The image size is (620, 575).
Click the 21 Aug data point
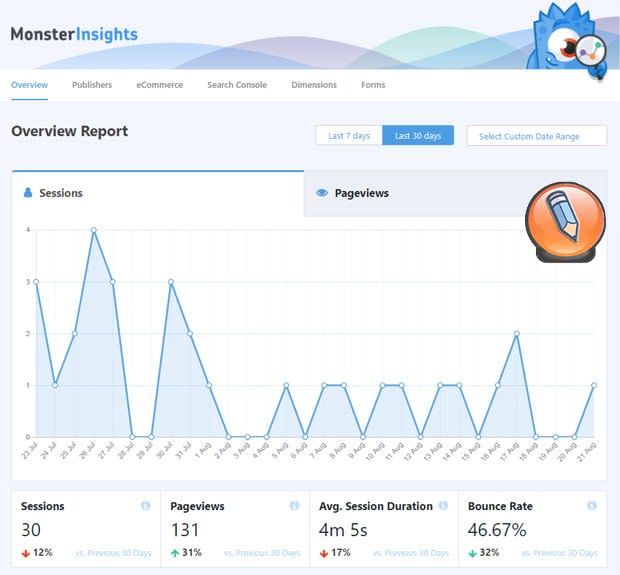[x=594, y=385]
